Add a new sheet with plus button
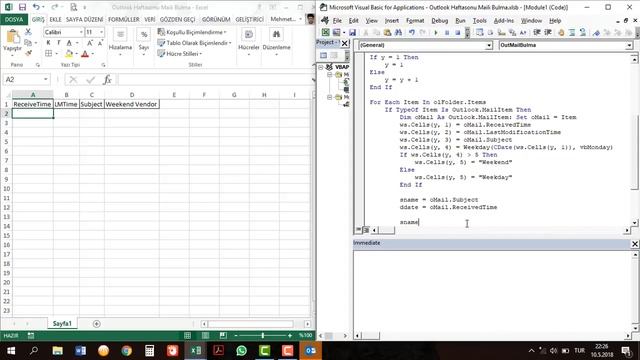Viewport: 640px width, 360px height. 96,324
